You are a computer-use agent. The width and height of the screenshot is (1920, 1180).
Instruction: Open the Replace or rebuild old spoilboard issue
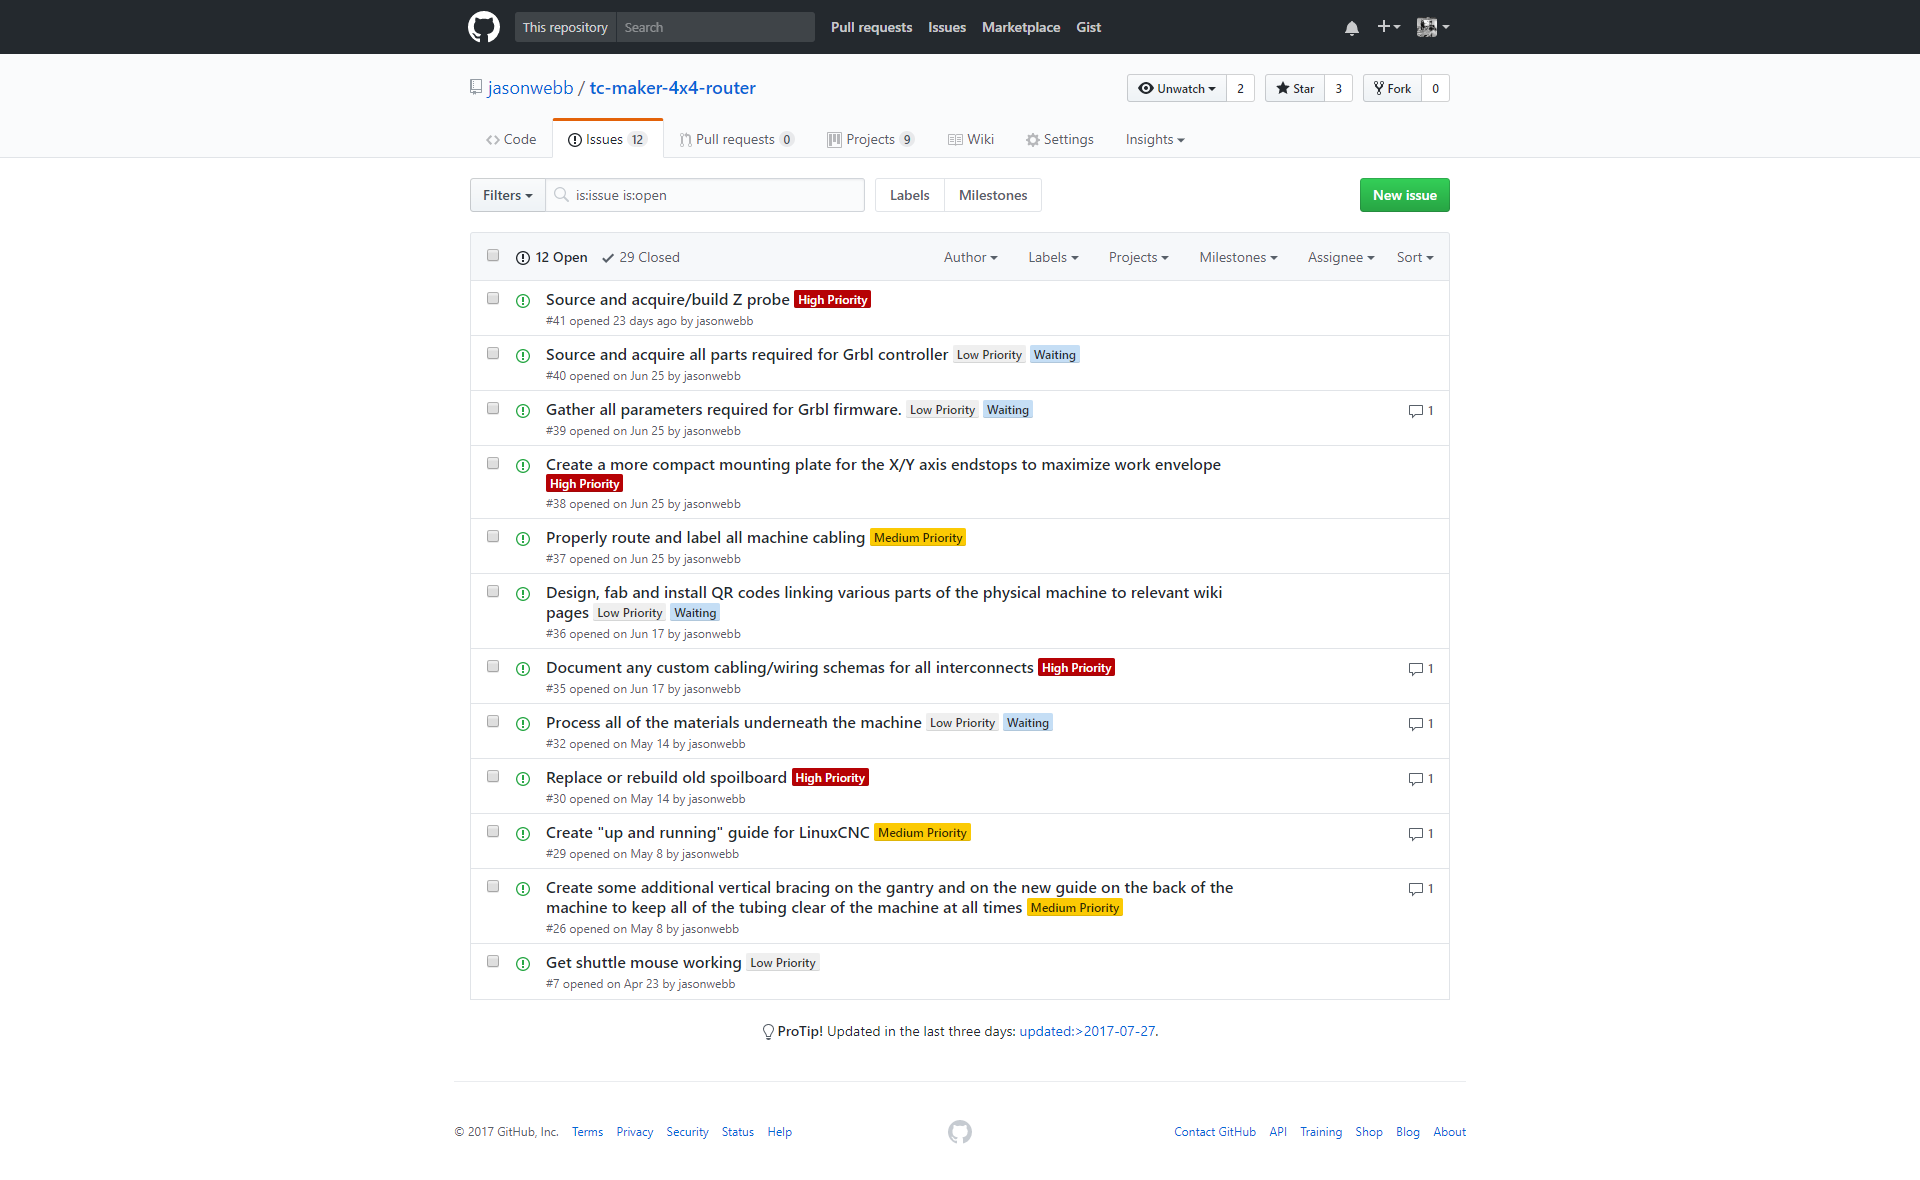click(x=666, y=777)
